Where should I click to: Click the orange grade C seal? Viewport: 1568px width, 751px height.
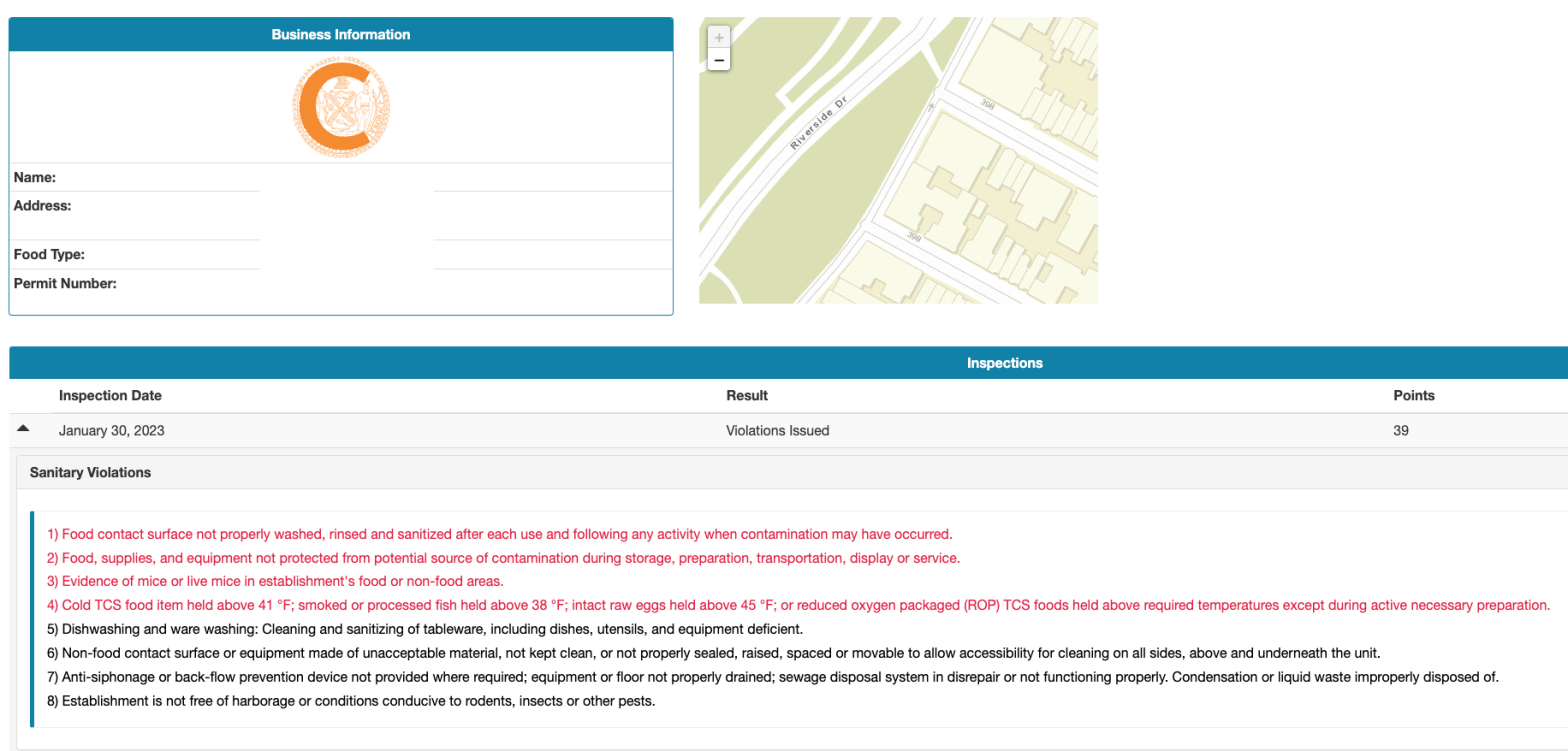pyautogui.click(x=341, y=106)
